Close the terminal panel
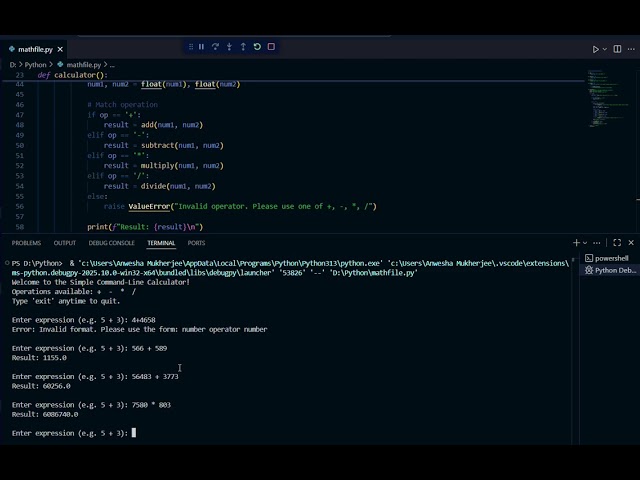 [631, 243]
